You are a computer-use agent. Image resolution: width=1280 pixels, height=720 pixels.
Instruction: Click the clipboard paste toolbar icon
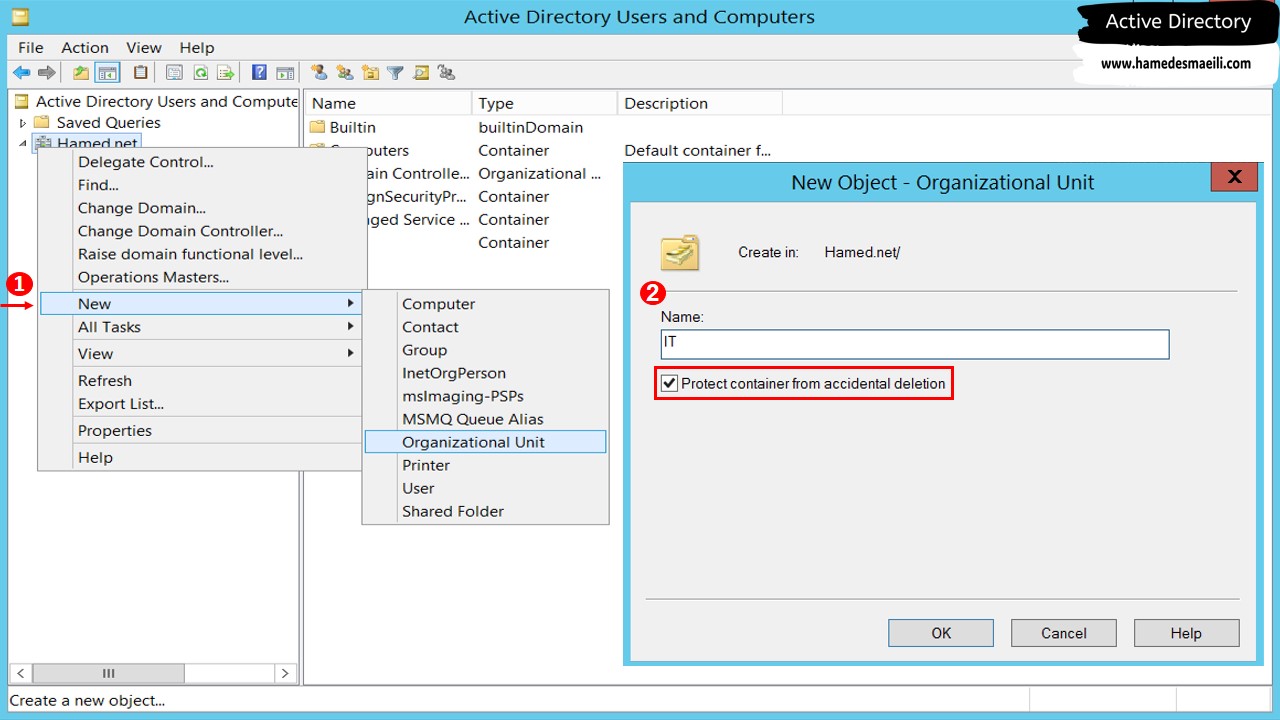click(140, 73)
